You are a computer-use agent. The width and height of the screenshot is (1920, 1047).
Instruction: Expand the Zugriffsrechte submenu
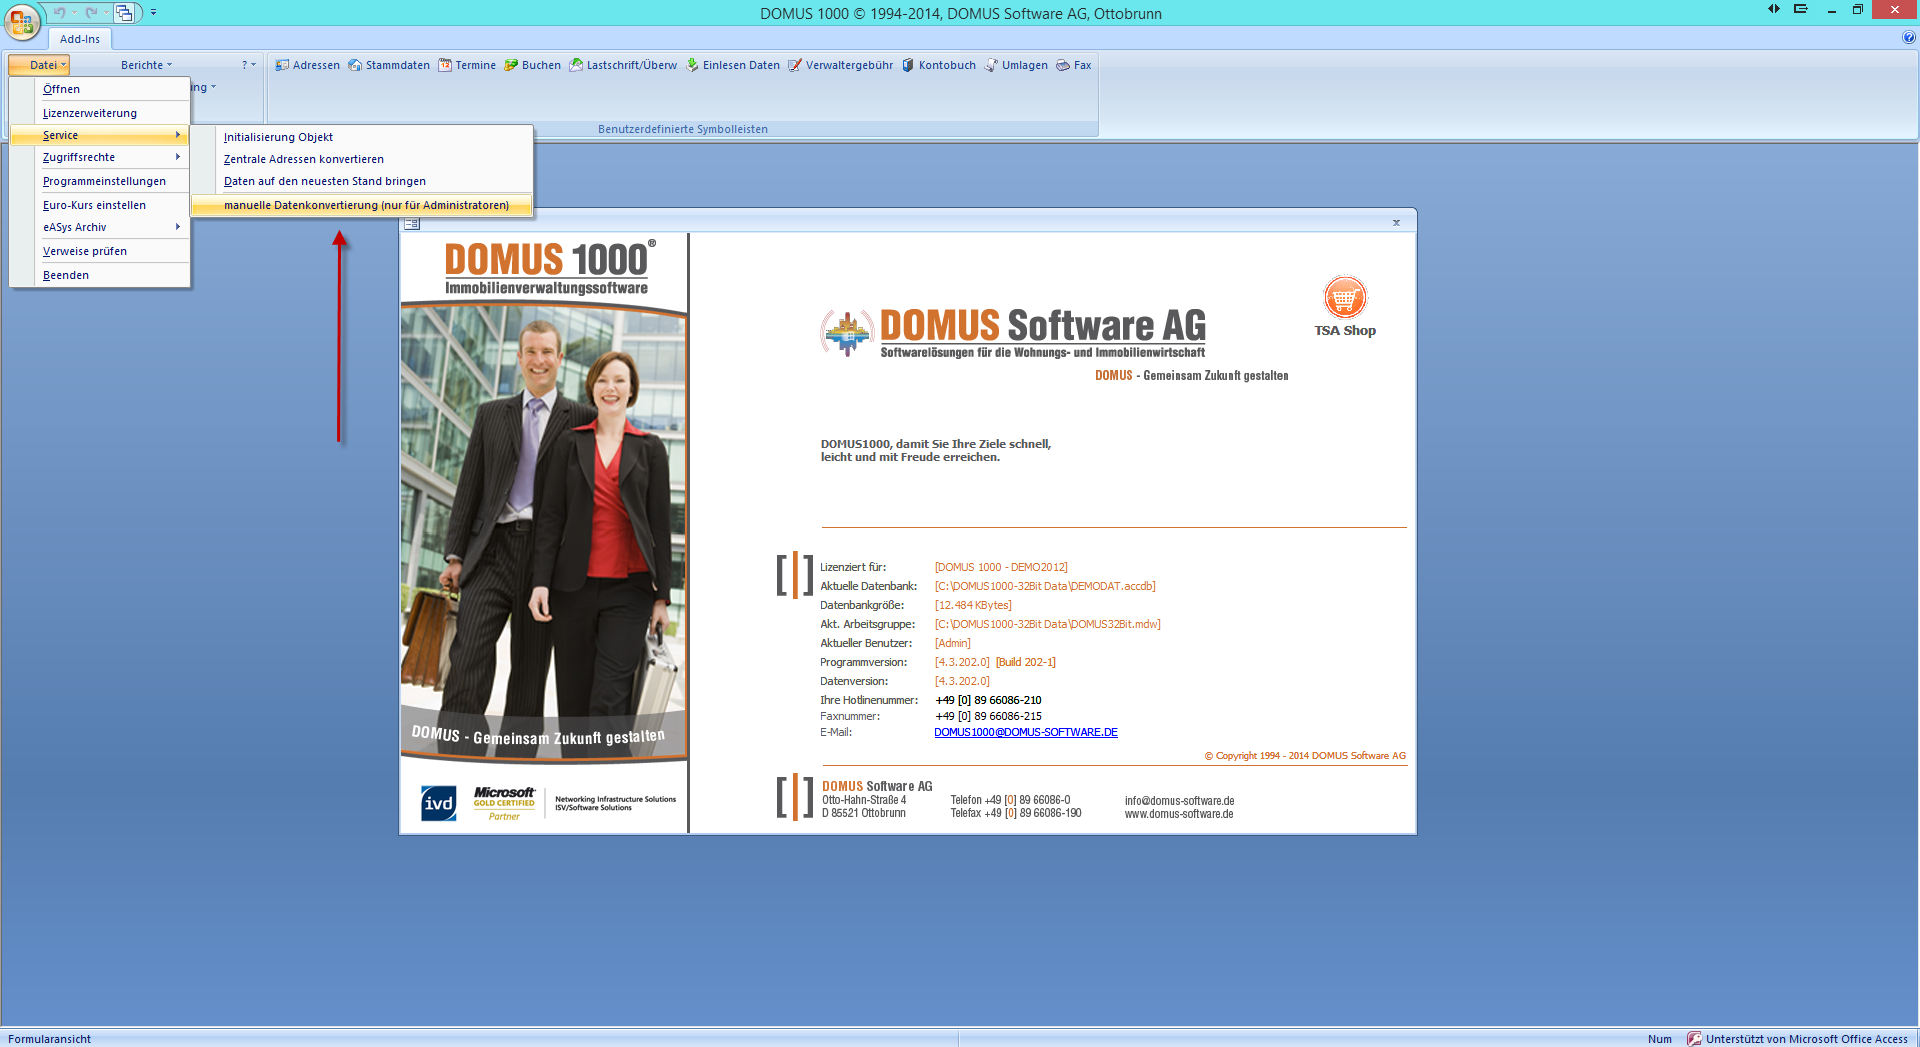point(100,157)
